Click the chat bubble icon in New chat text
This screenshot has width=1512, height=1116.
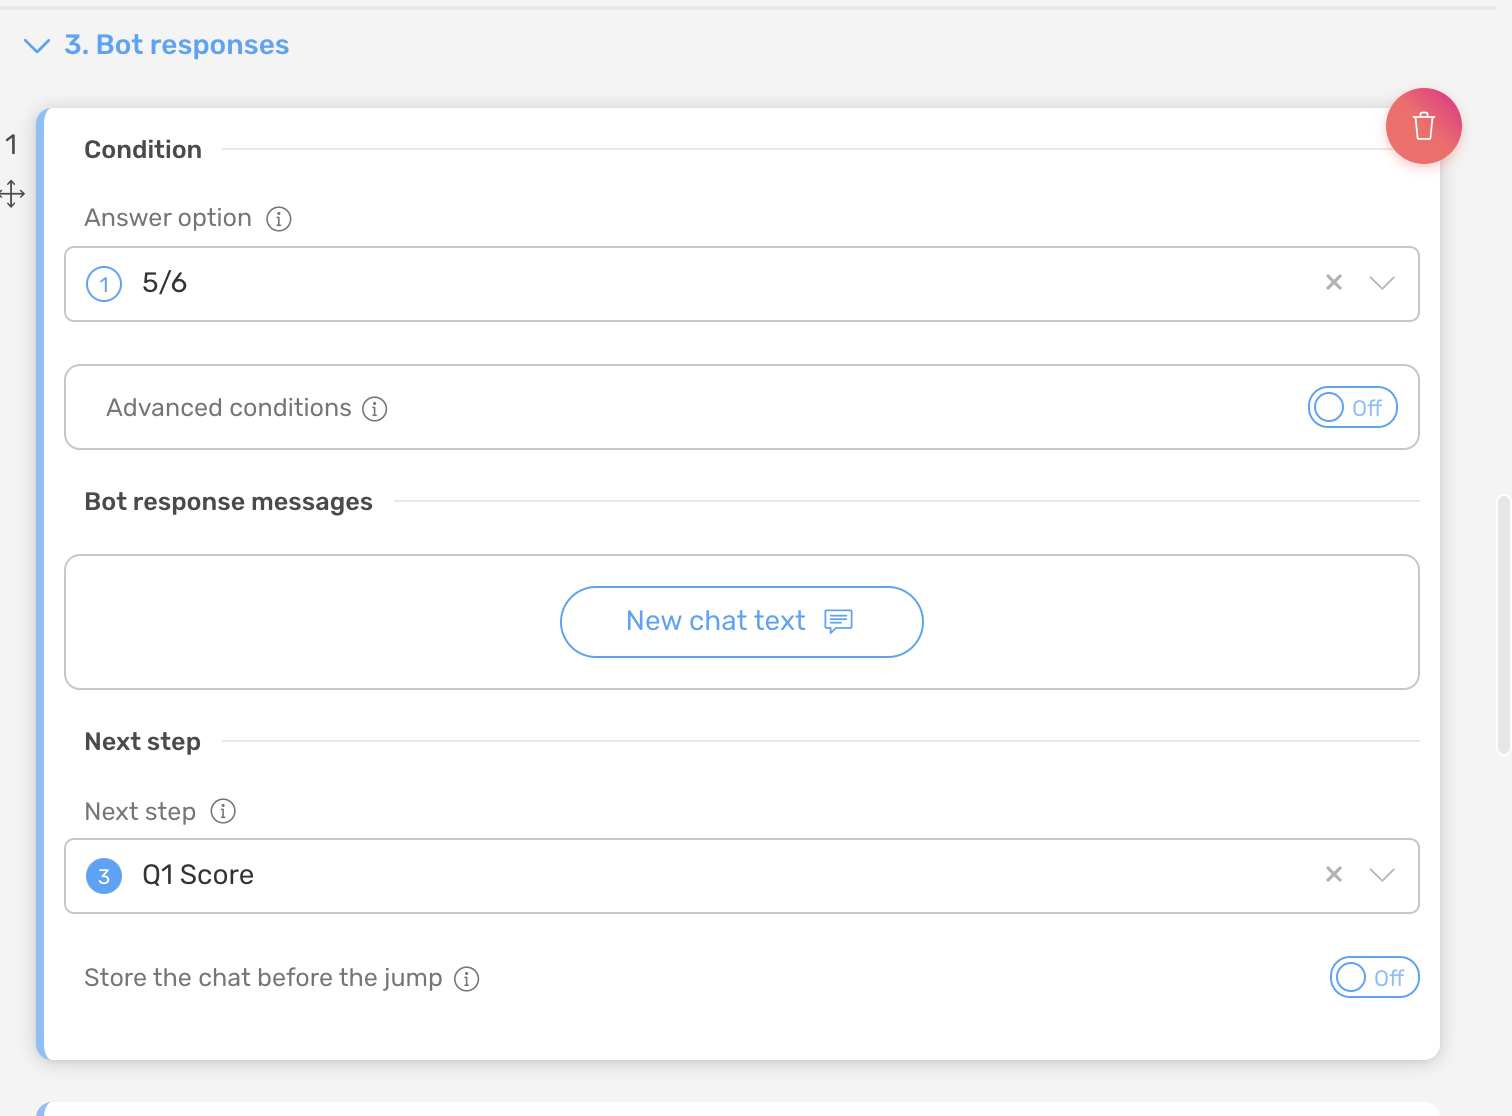839,621
